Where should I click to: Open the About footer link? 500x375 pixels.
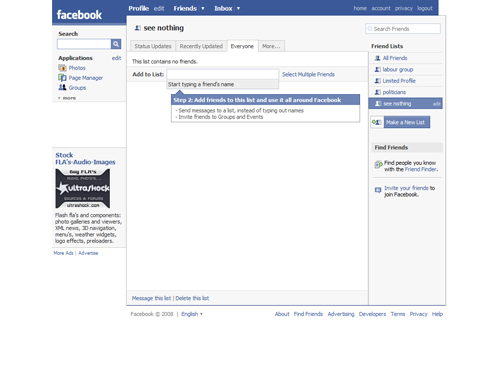[x=282, y=314]
